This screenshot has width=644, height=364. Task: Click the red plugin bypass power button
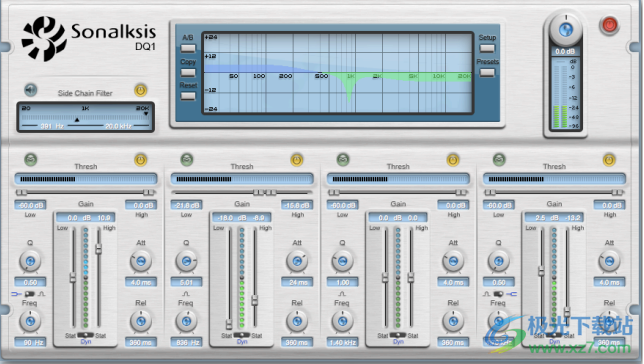pos(610,25)
